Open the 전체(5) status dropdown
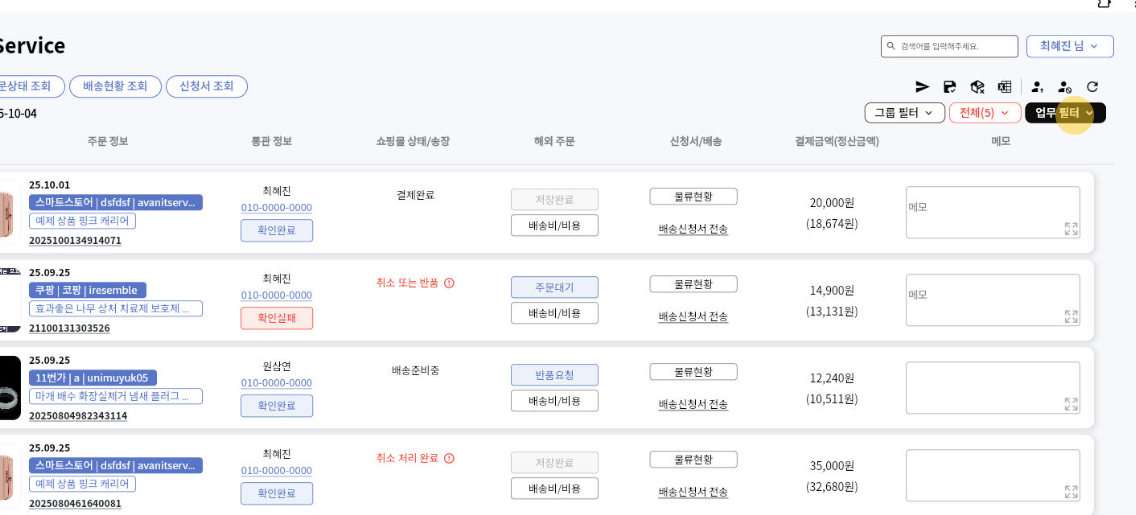 click(x=985, y=113)
